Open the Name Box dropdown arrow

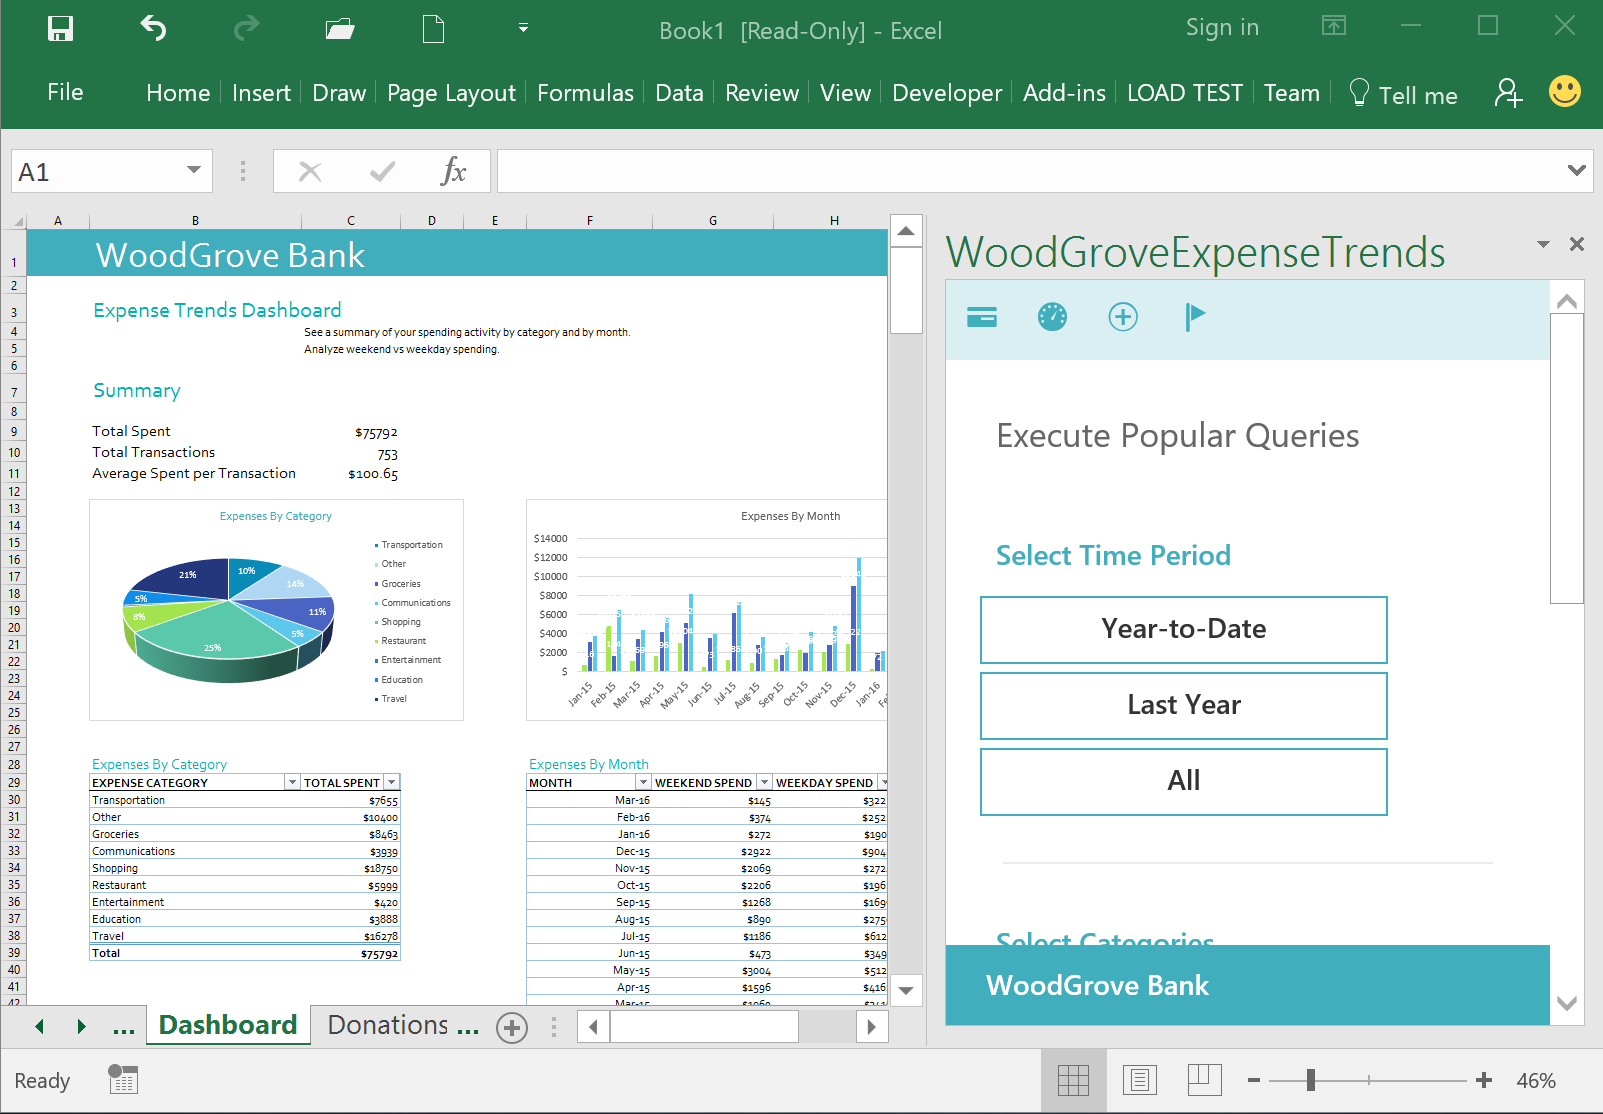tap(194, 170)
